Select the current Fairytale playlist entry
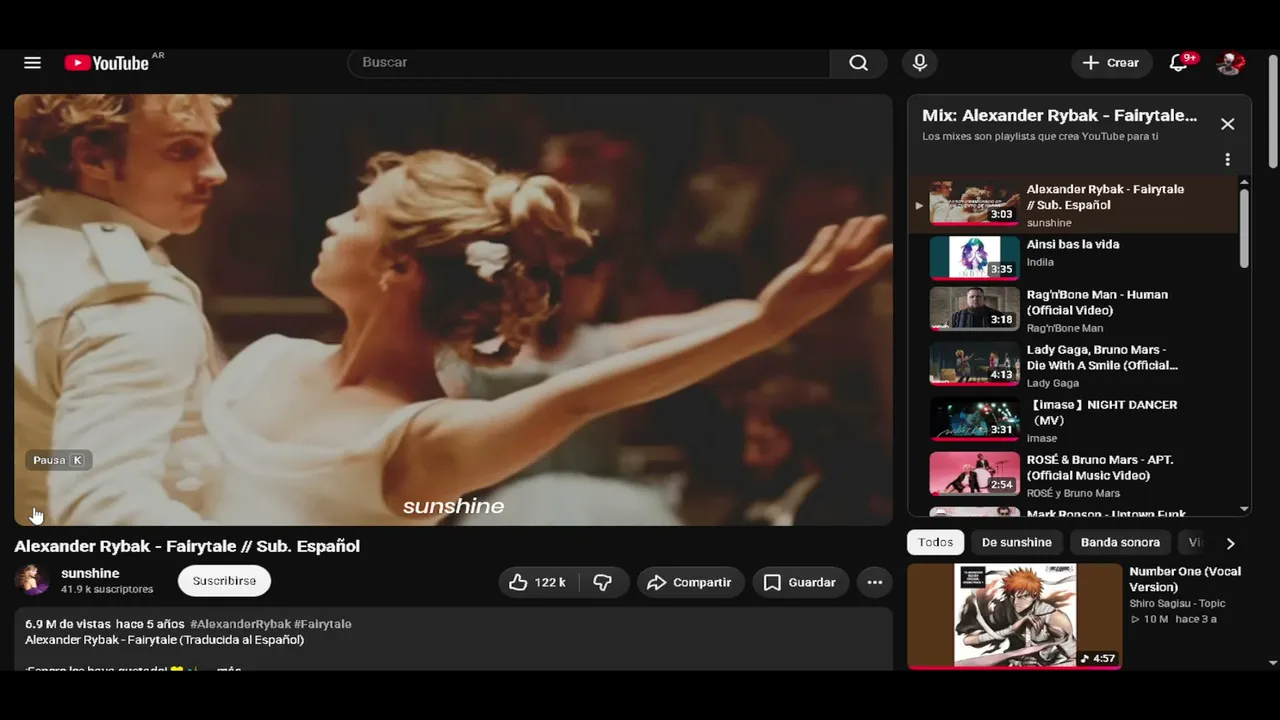The height and width of the screenshot is (720, 1280). pyautogui.click(x=1073, y=205)
